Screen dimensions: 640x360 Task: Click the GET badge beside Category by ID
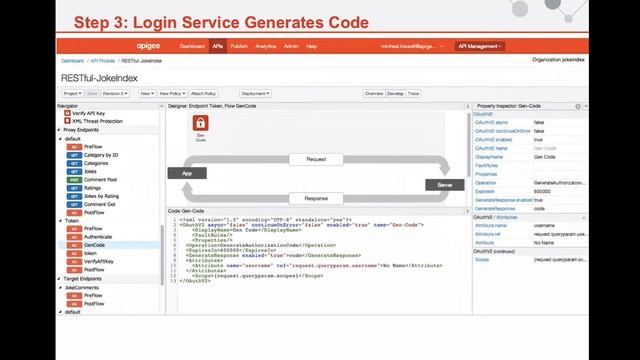pos(74,155)
